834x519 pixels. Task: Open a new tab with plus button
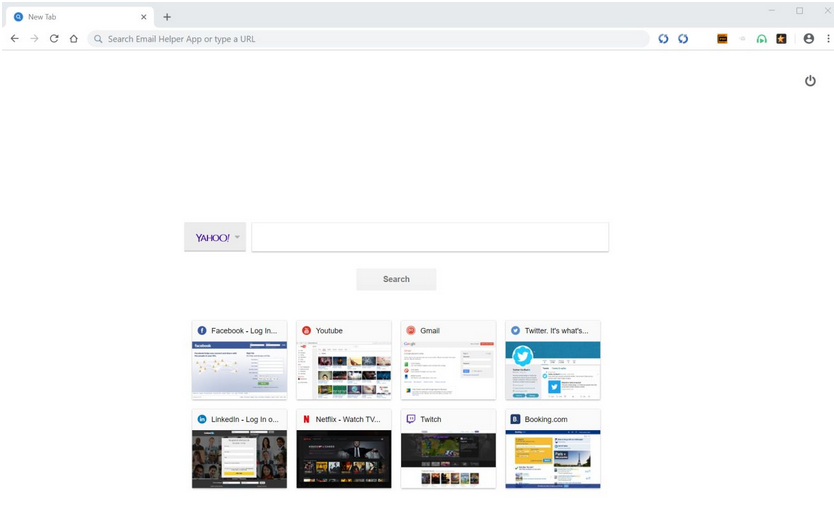tap(167, 17)
